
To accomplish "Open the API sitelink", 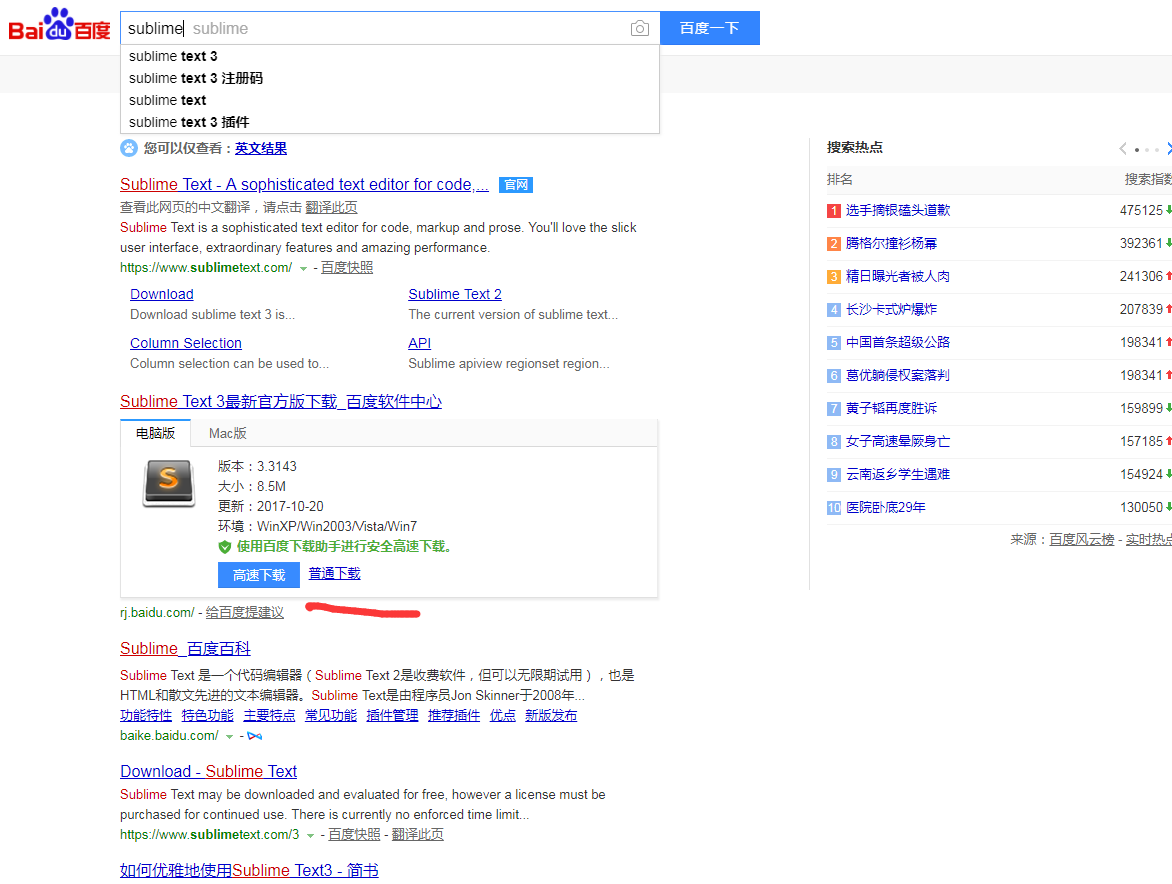I will pos(419,343).
